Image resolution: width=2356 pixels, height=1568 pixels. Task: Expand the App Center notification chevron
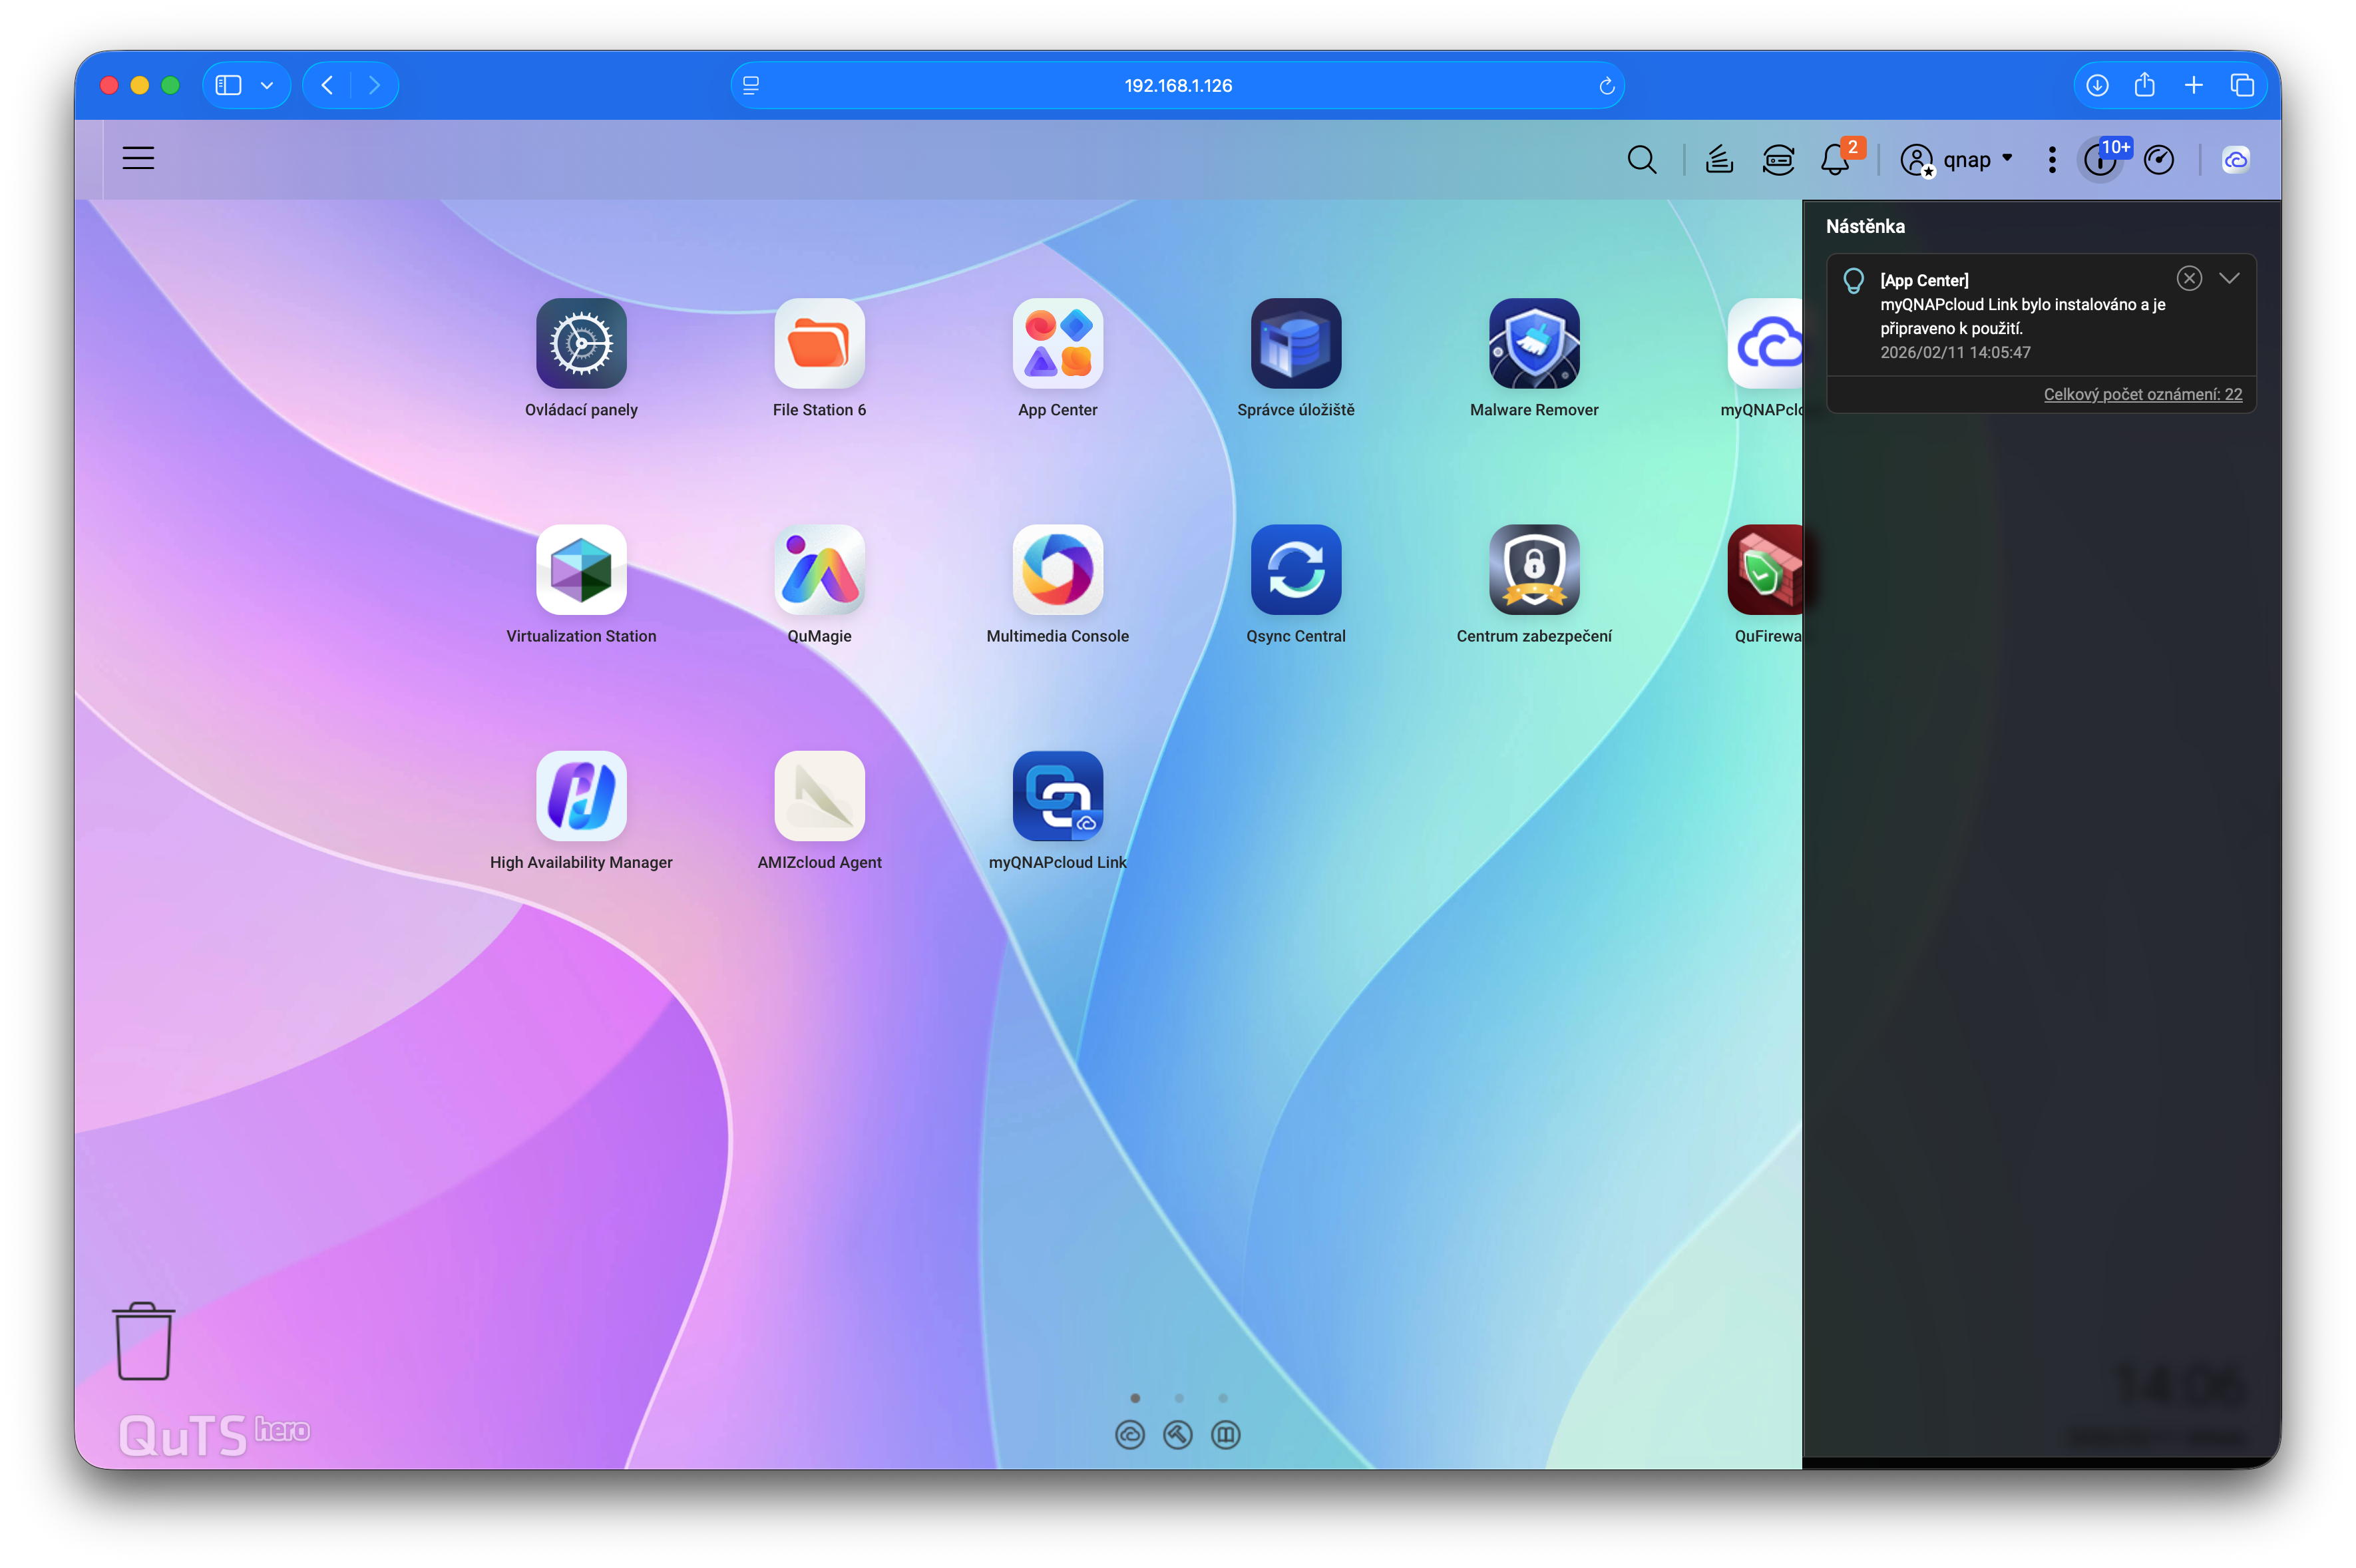(2229, 278)
